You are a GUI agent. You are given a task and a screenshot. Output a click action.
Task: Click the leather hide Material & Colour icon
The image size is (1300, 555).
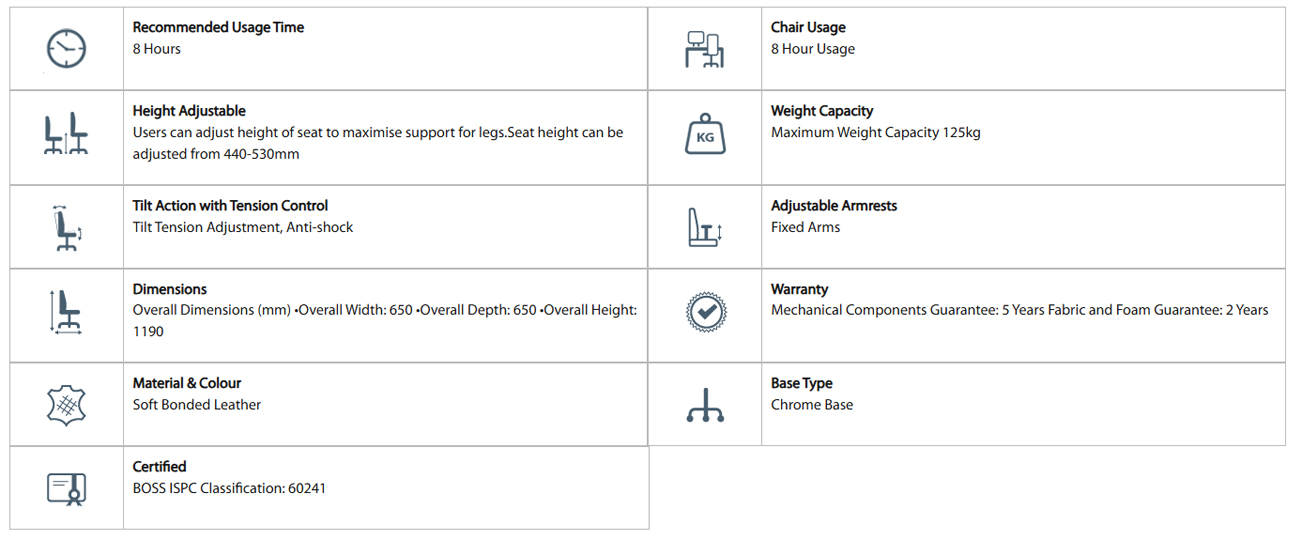tap(67, 404)
